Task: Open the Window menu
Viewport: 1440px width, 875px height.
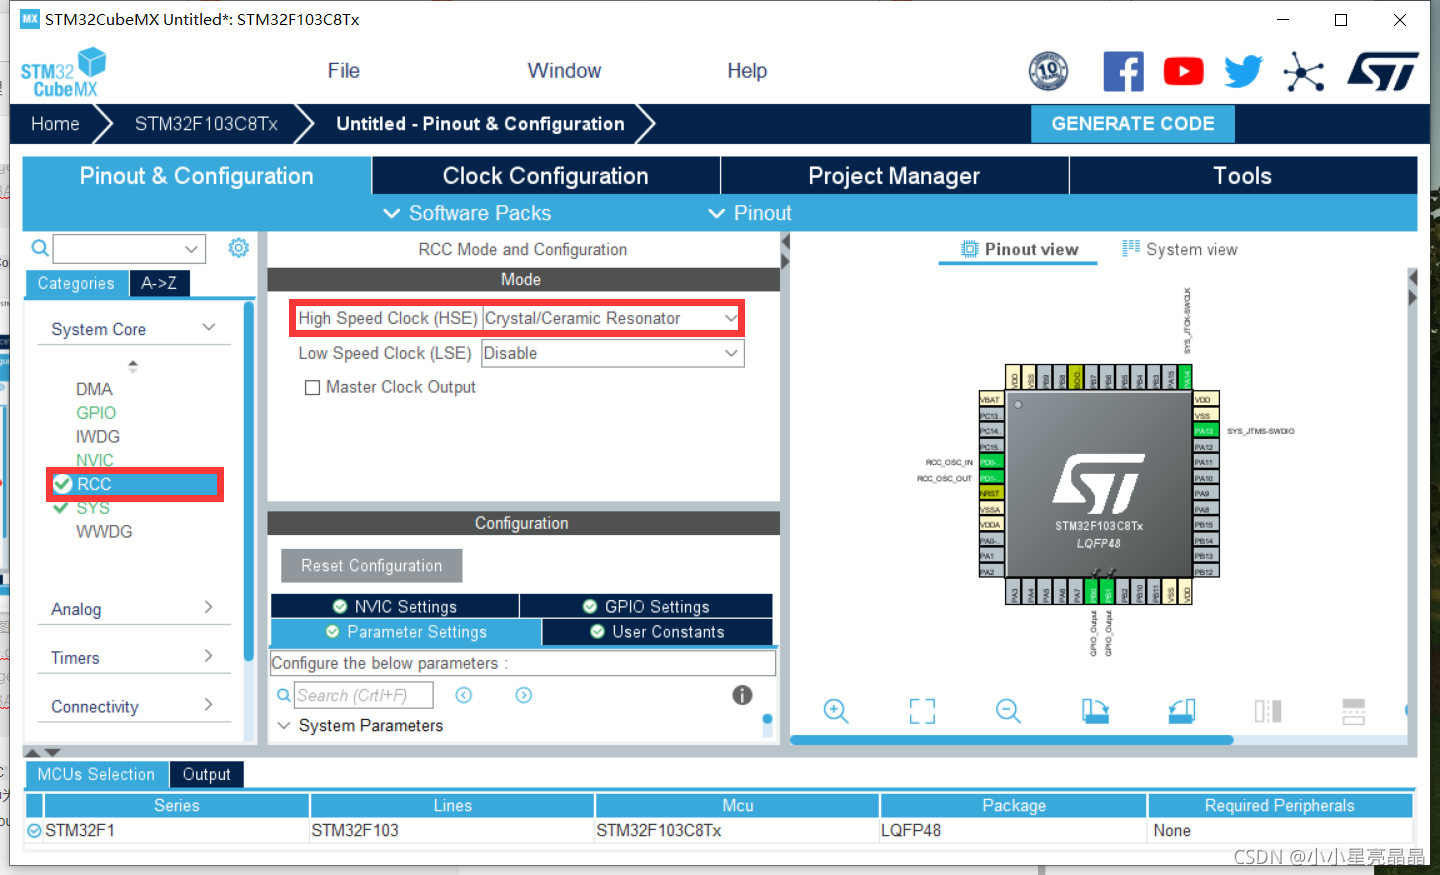Action: (564, 71)
